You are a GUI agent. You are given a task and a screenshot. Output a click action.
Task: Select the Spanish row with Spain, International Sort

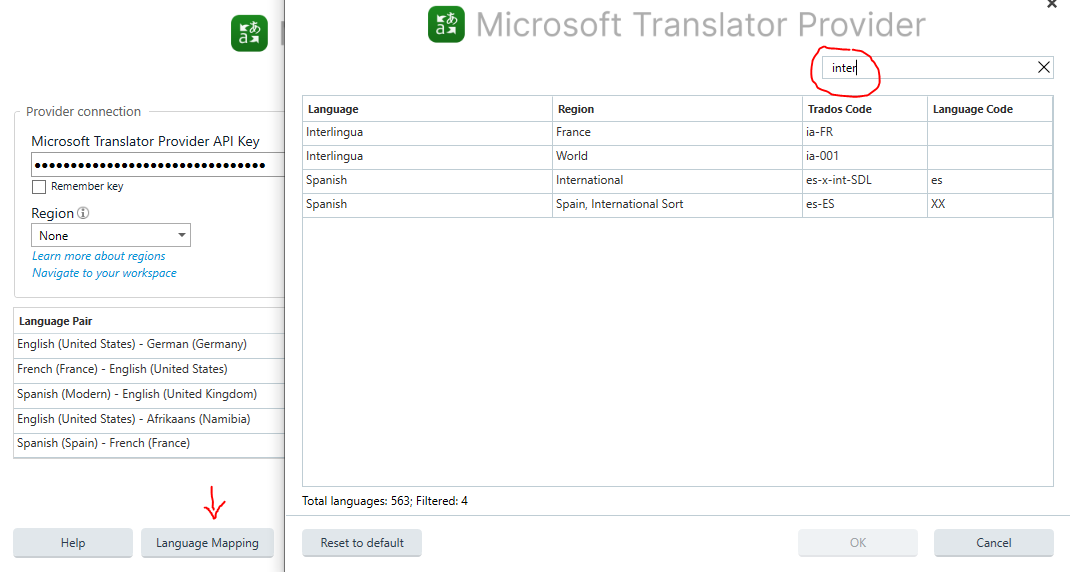point(678,204)
